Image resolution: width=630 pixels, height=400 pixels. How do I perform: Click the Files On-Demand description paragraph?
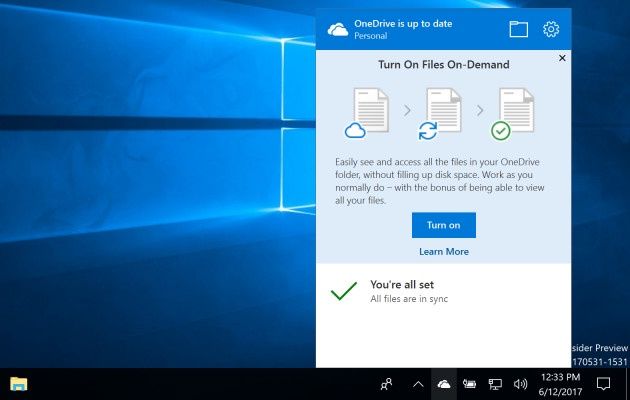440,181
